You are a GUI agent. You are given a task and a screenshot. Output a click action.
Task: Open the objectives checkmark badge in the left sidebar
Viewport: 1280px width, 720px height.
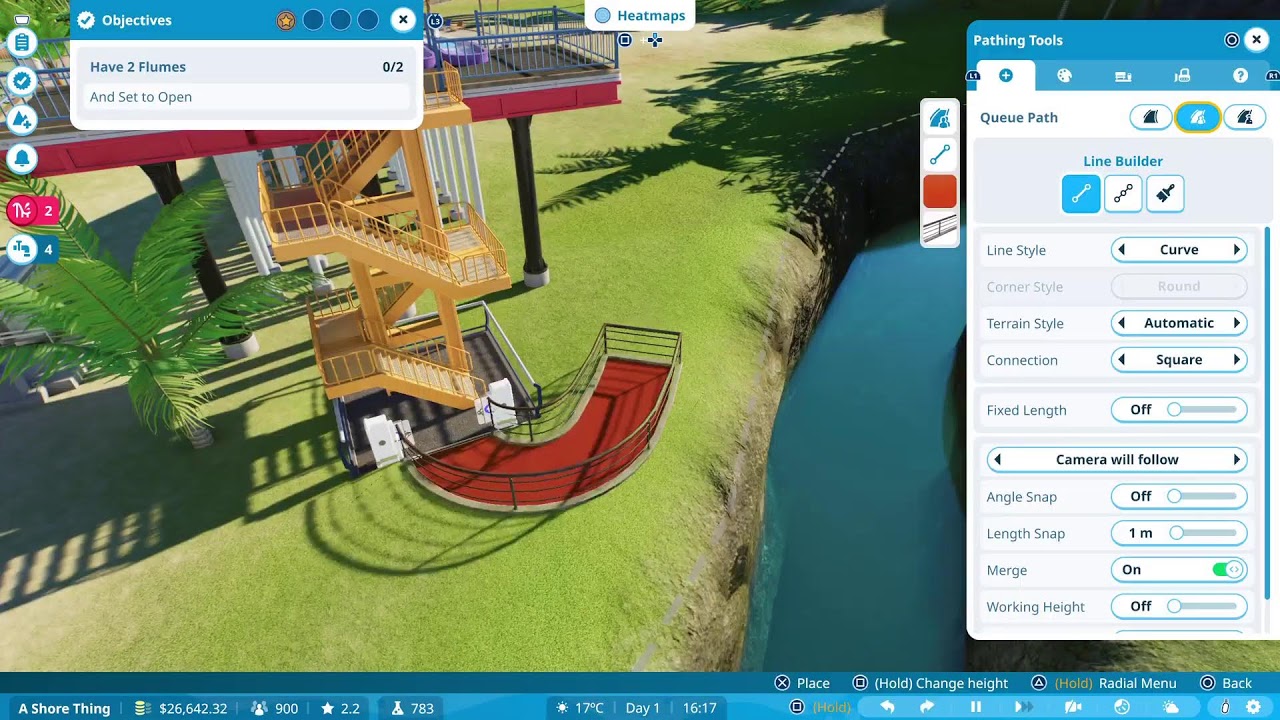22,81
